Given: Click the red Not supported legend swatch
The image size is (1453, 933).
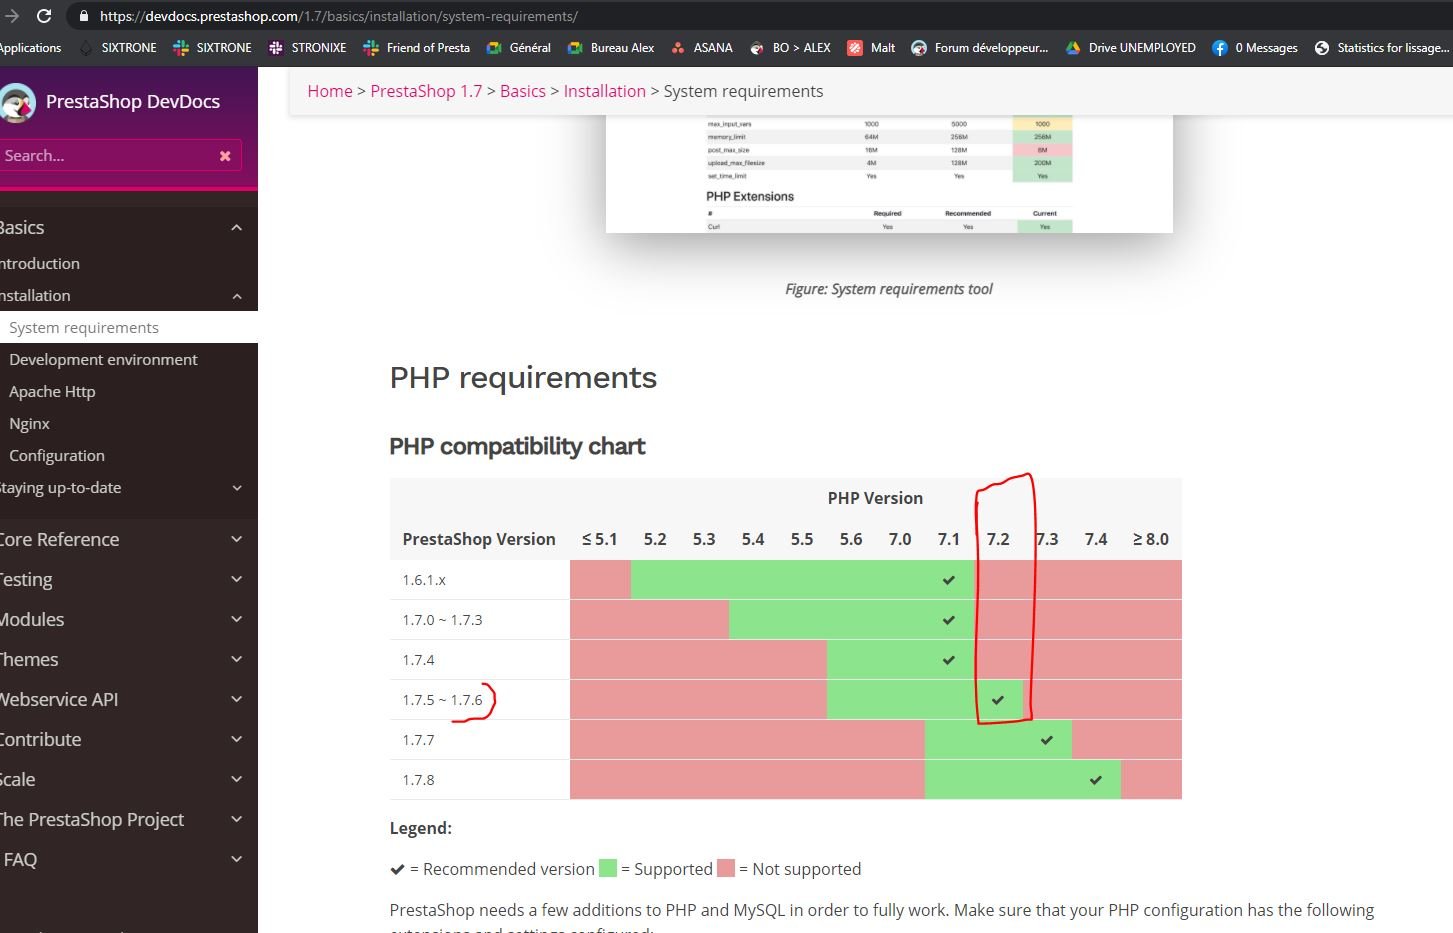Looking at the screenshot, I should (726, 869).
